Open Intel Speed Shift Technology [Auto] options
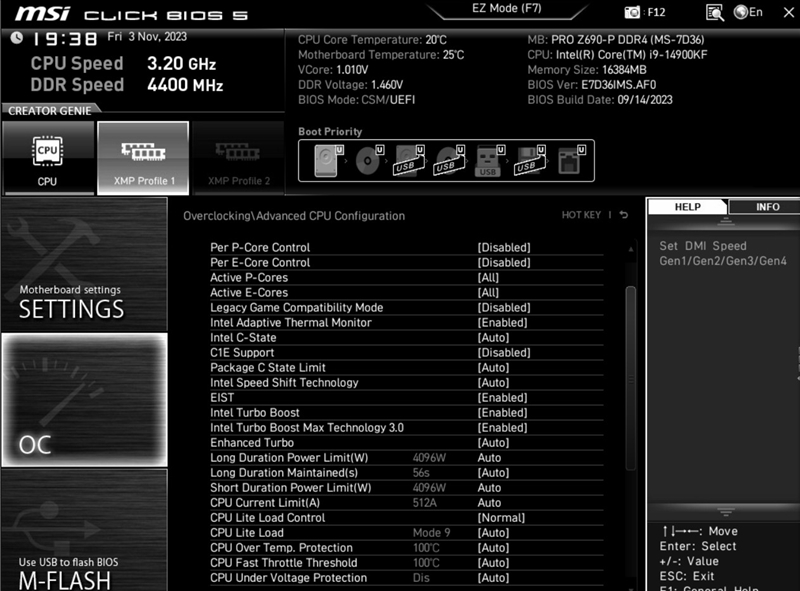Screen dimensions: 800x591 click(493, 382)
